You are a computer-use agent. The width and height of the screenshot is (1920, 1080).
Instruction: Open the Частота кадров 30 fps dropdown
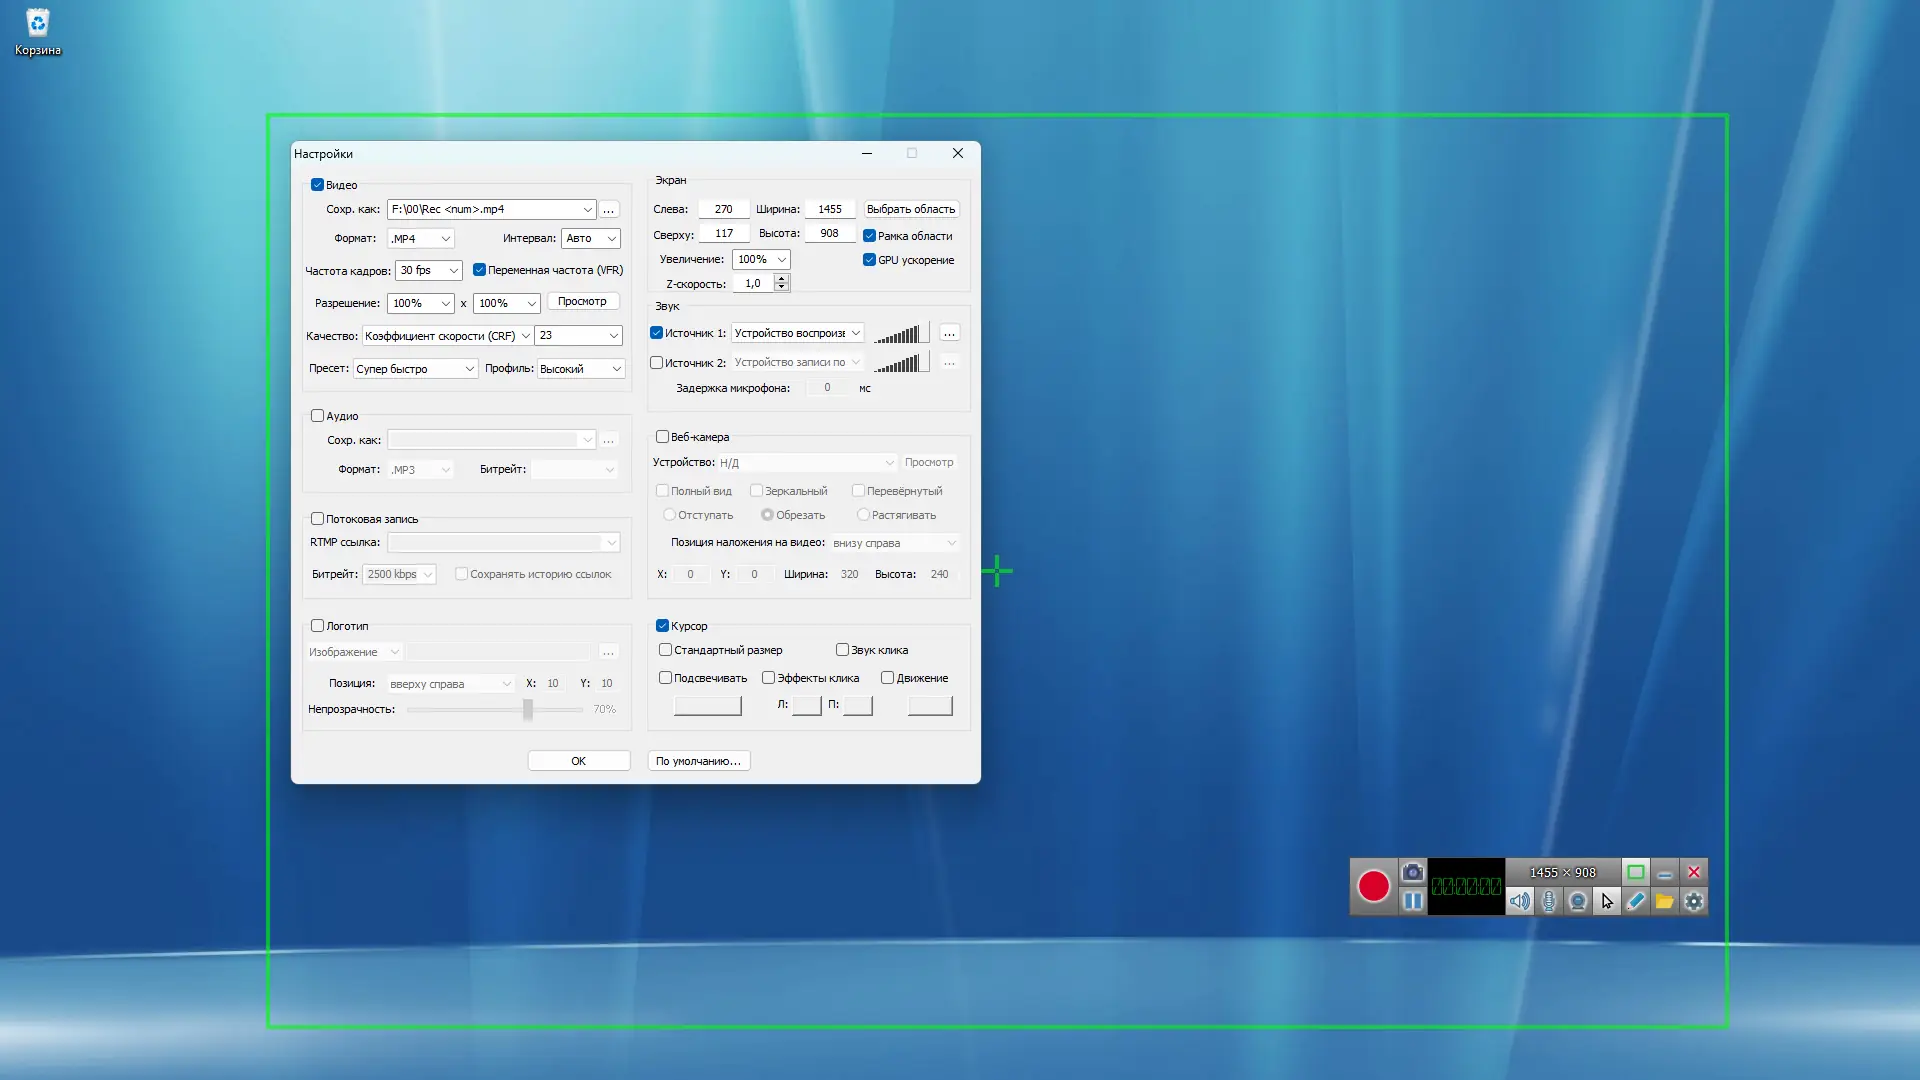(x=429, y=270)
